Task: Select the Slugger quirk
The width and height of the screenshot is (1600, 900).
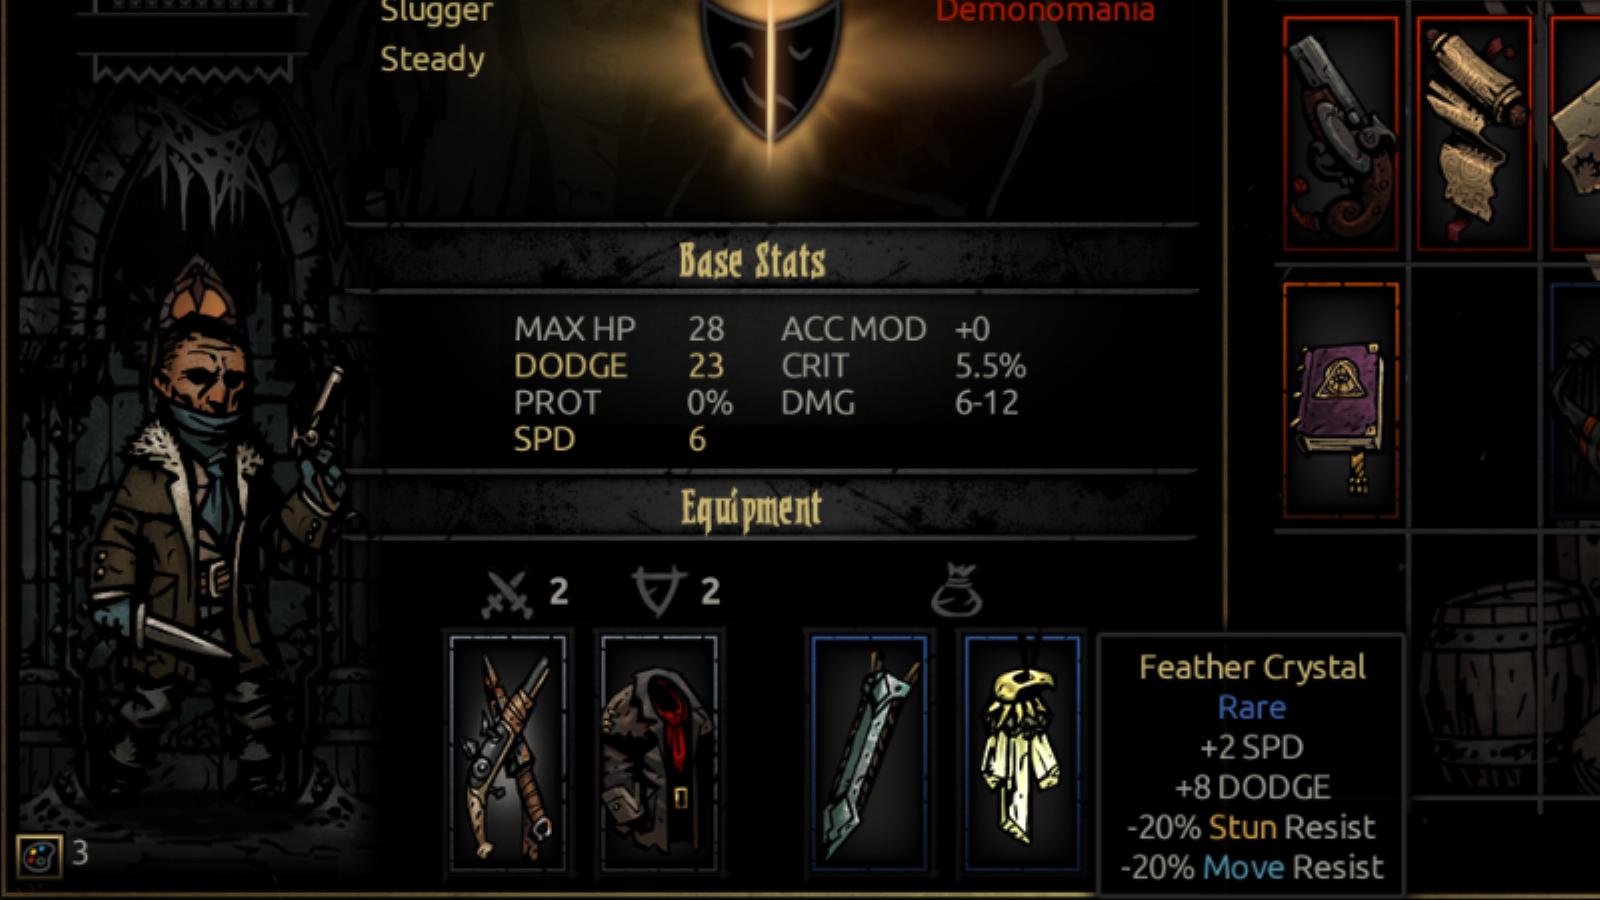Action: [437, 12]
